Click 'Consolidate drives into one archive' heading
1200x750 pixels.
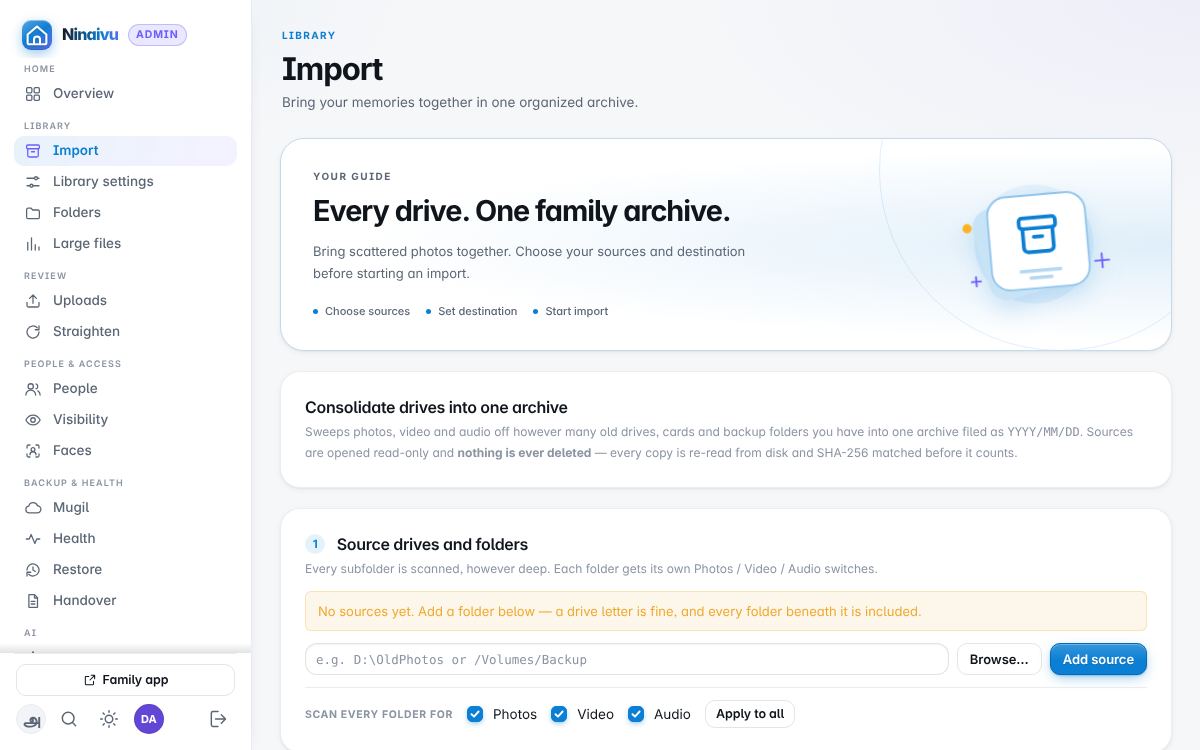(x=436, y=407)
